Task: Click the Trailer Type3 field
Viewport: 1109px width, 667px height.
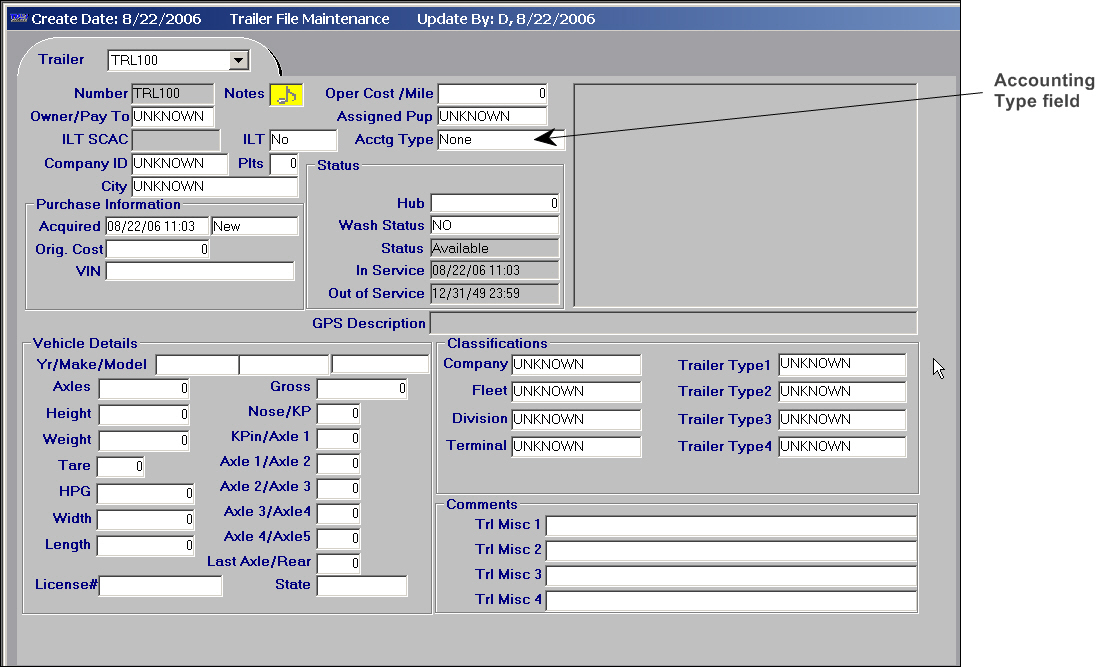Action: (842, 419)
